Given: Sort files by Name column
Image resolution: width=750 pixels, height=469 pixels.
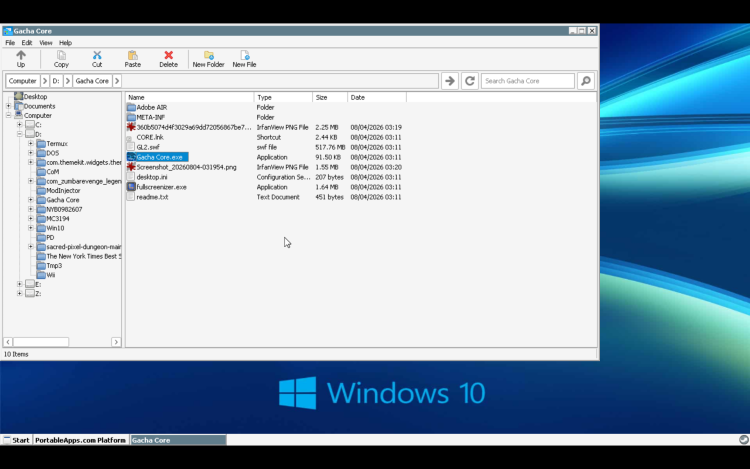Looking at the screenshot, I should click(189, 97).
